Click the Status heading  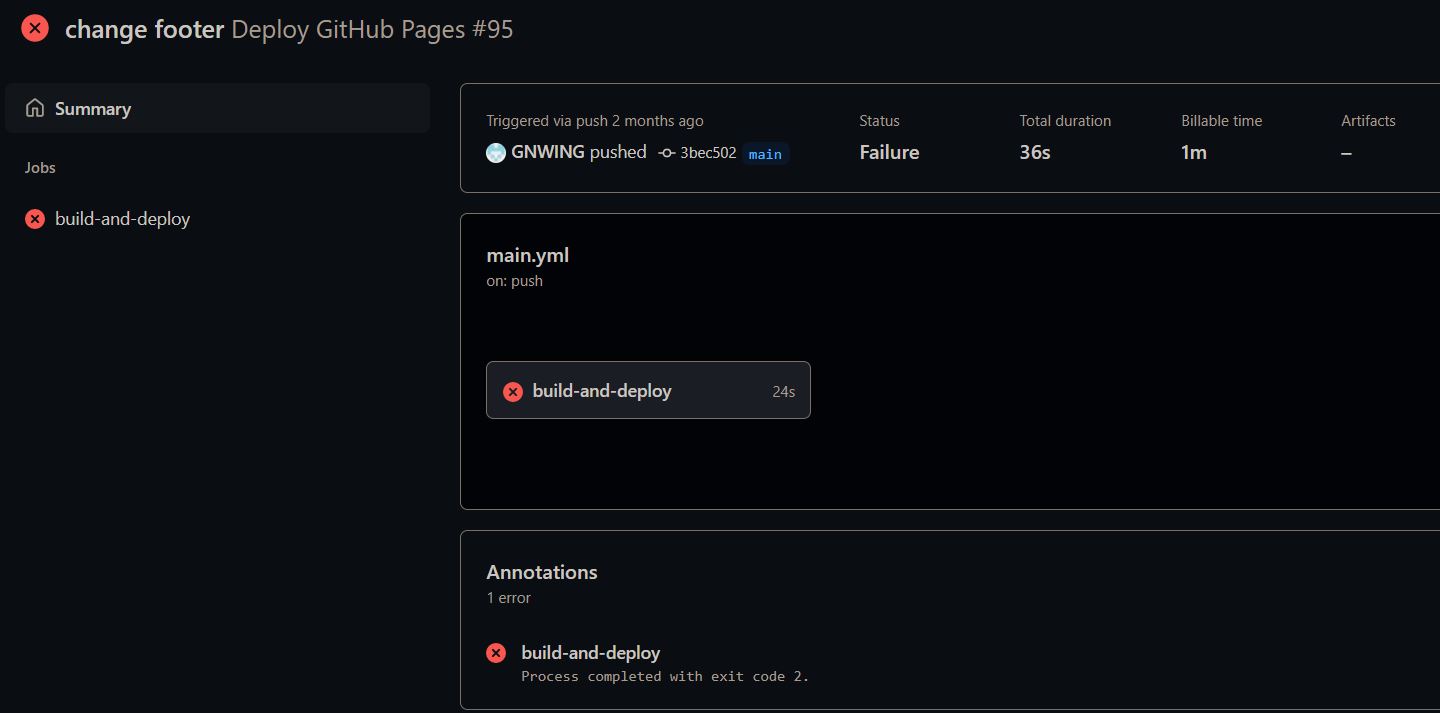pyautogui.click(x=879, y=120)
